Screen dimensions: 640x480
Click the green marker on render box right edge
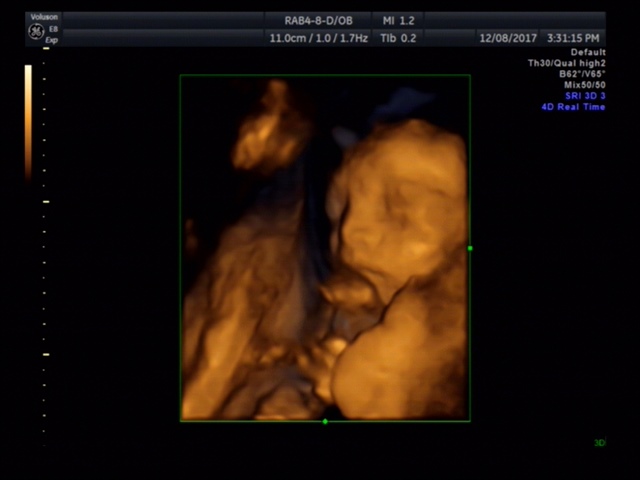470,248
